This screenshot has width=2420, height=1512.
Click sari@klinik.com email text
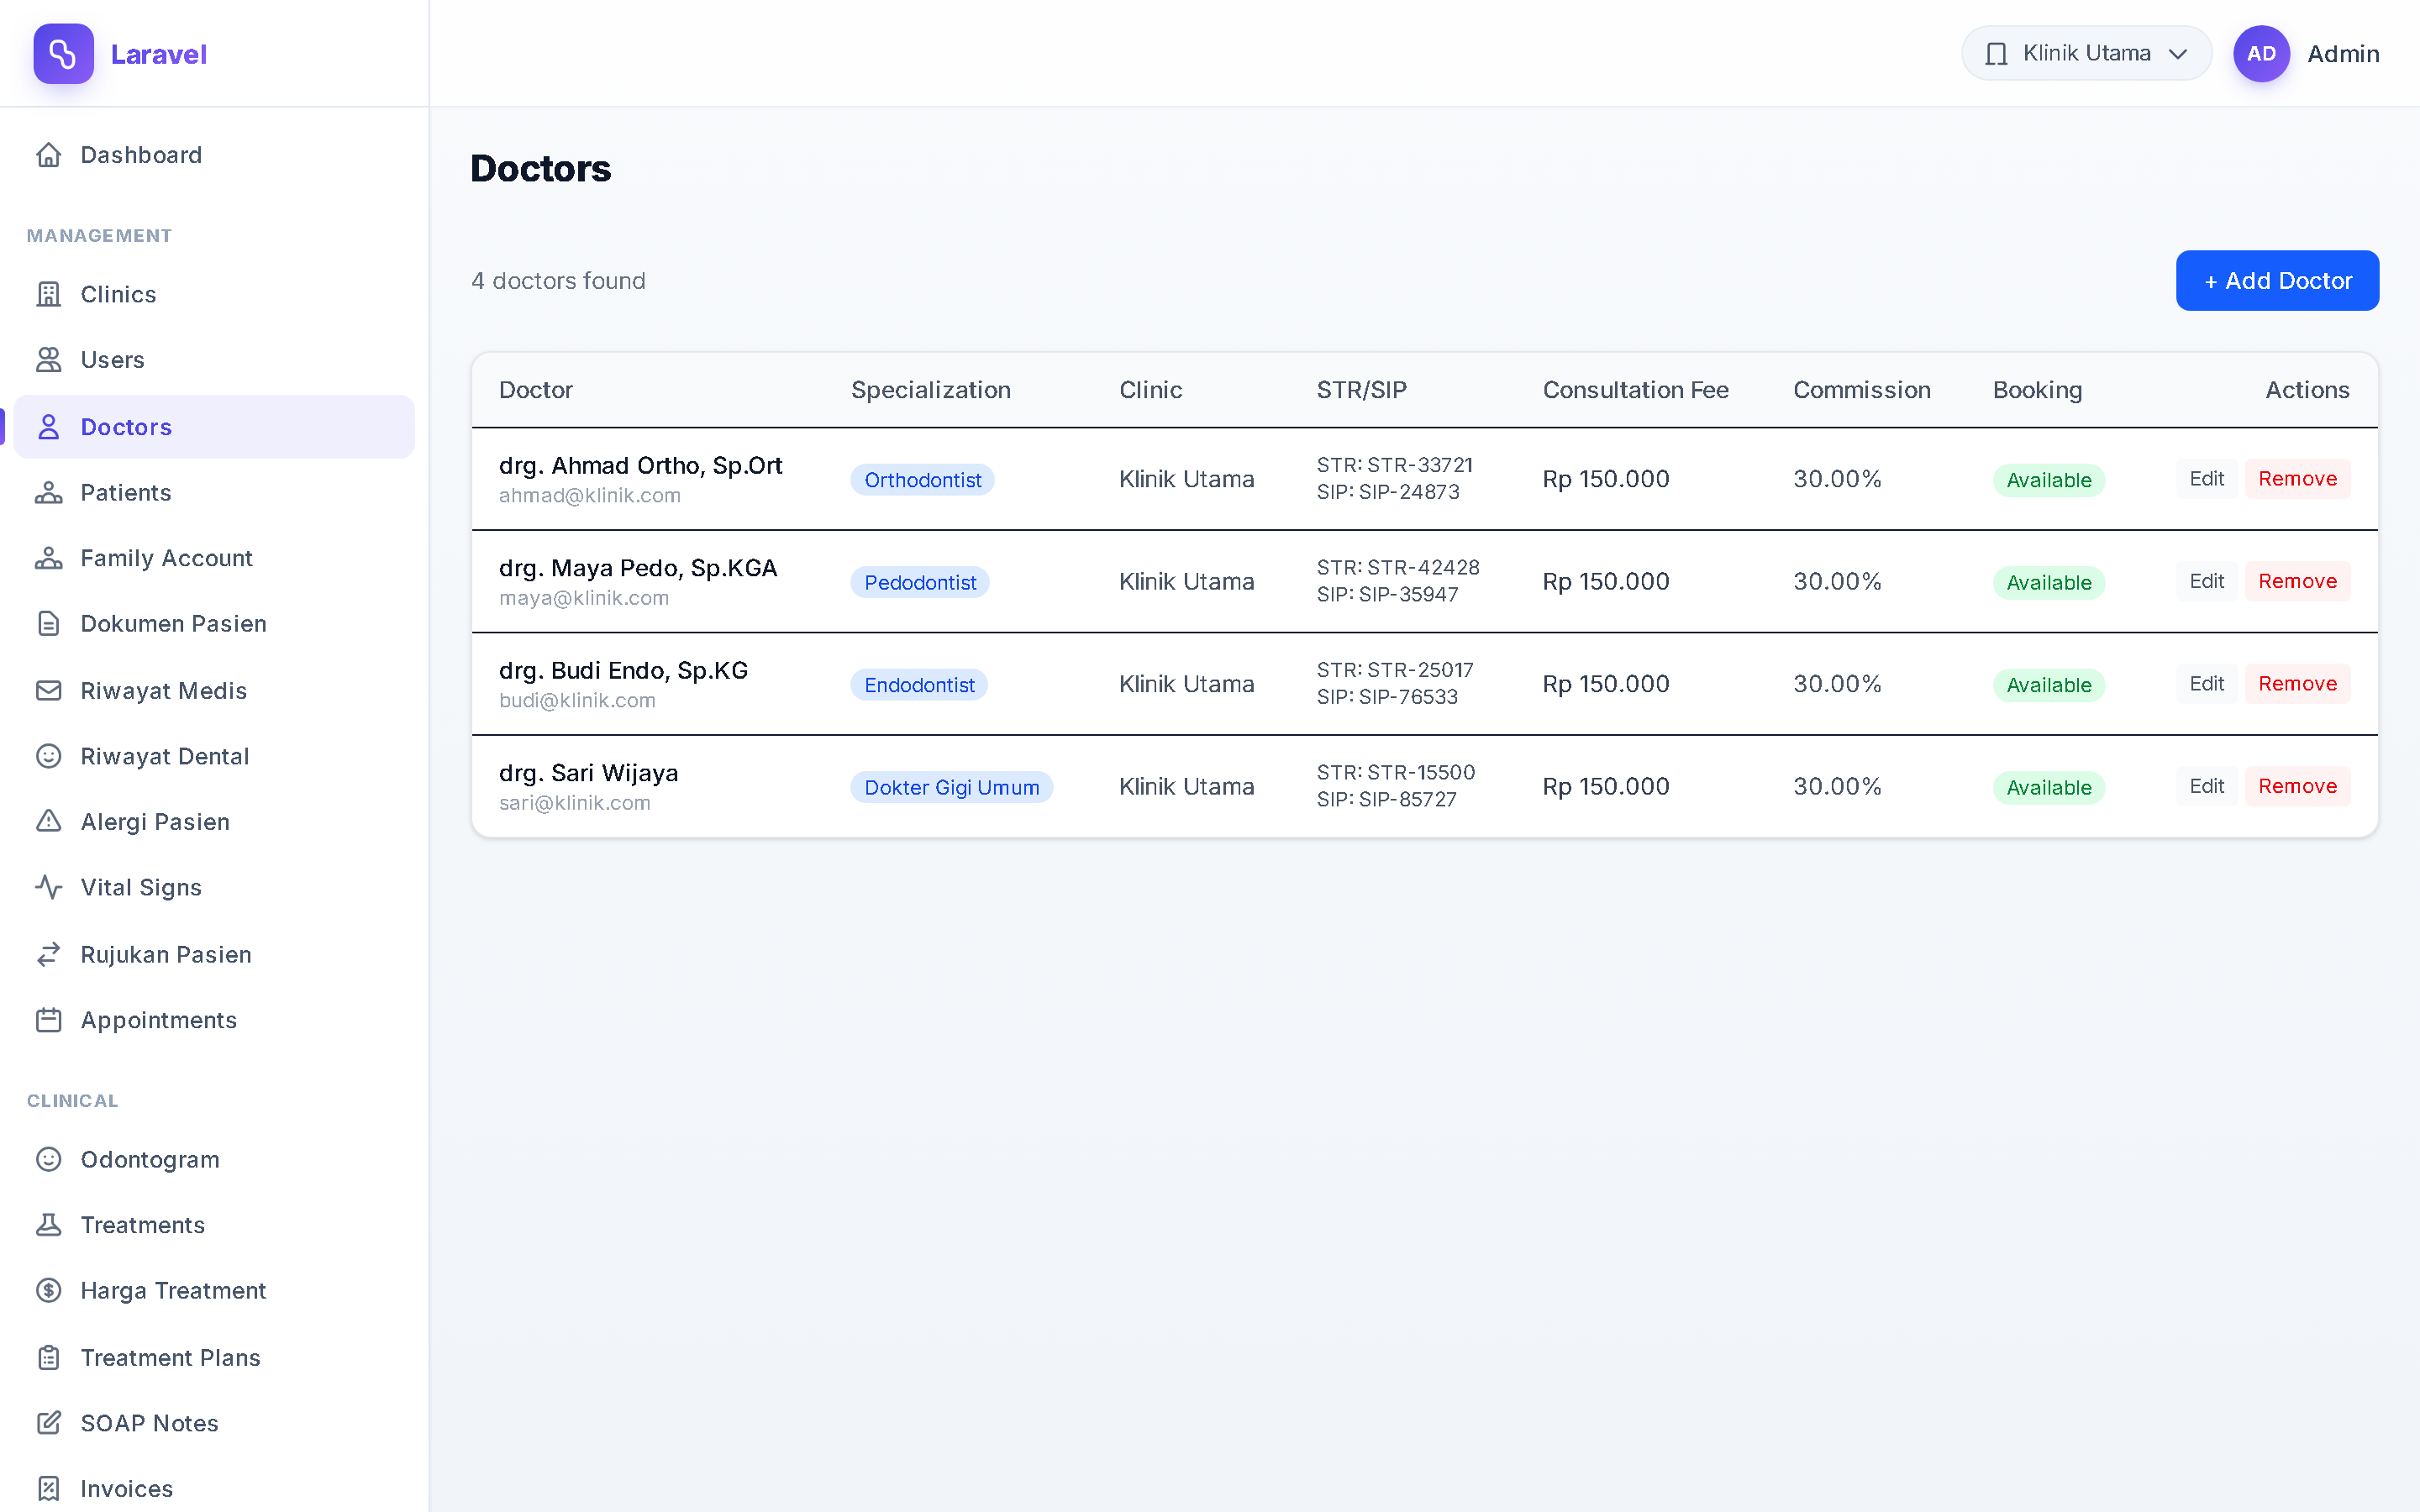click(x=574, y=803)
